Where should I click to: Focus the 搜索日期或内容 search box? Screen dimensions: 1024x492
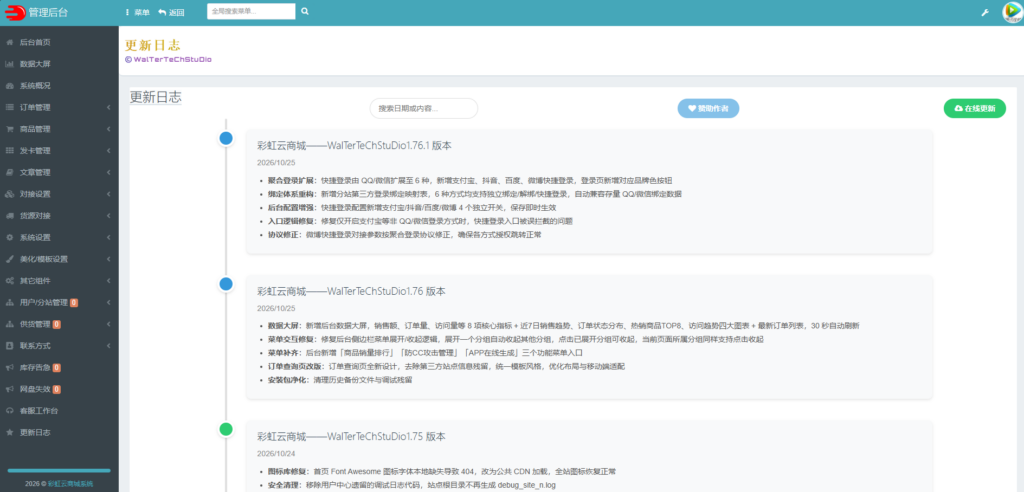(x=424, y=108)
